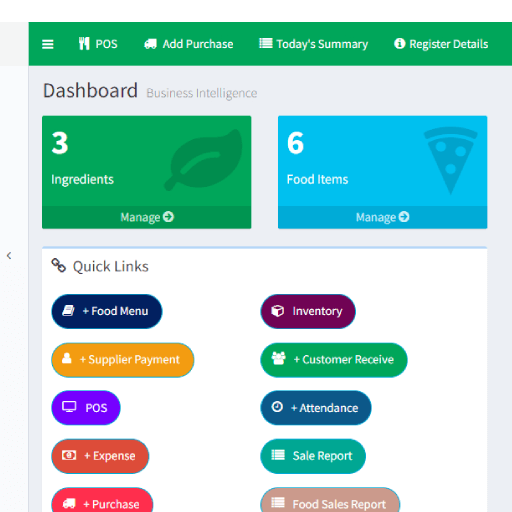Click the + Customer Receive group icon
The image size is (512, 512).
279,359
